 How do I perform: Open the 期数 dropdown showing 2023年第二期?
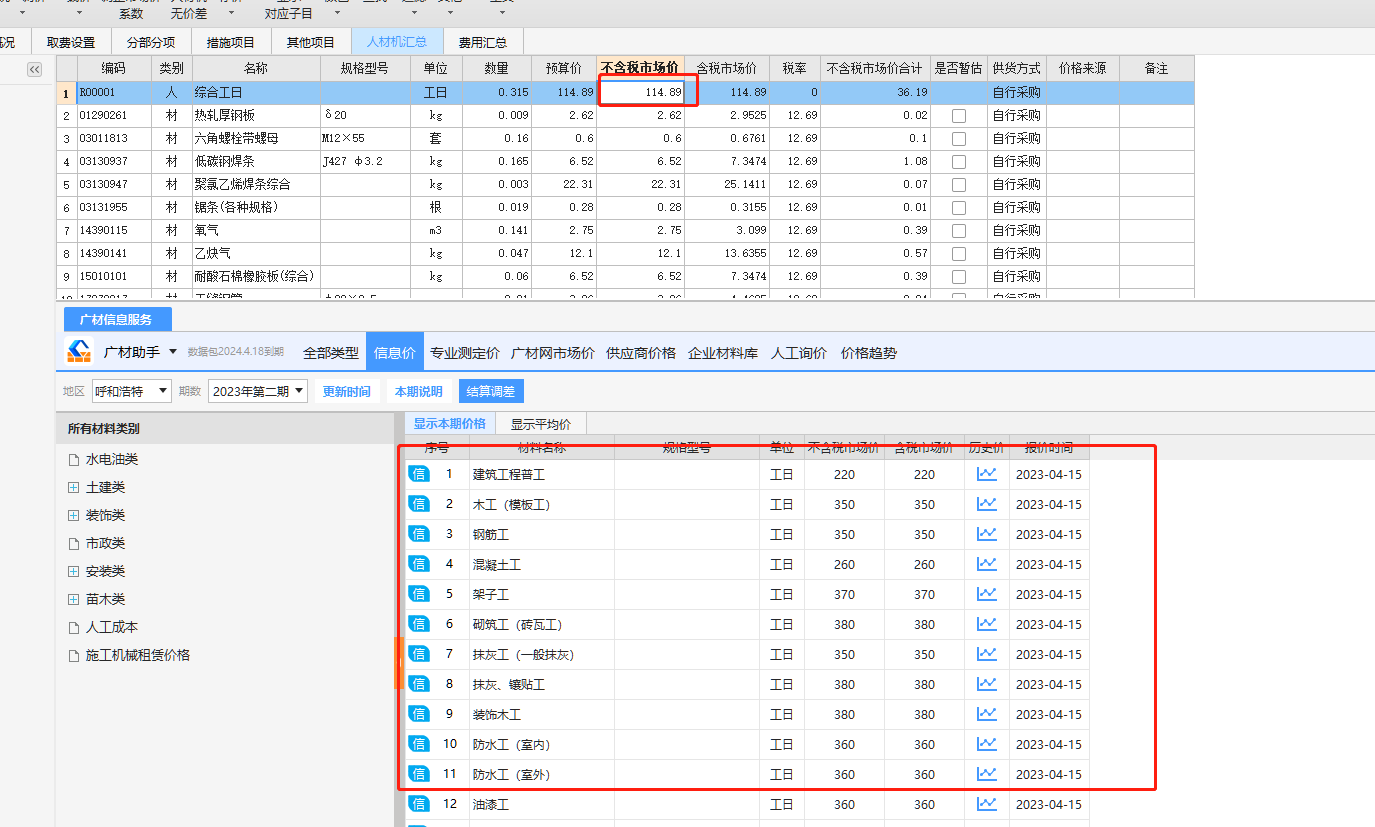click(258, 391)
